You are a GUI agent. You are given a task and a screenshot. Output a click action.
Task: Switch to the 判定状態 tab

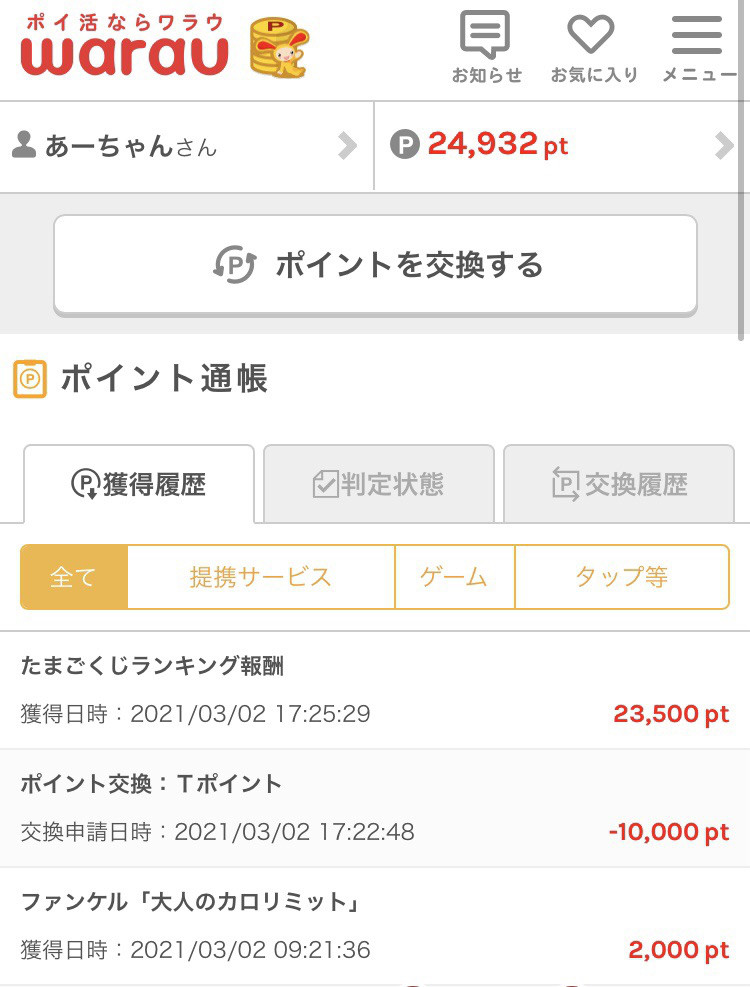(378, 484)
